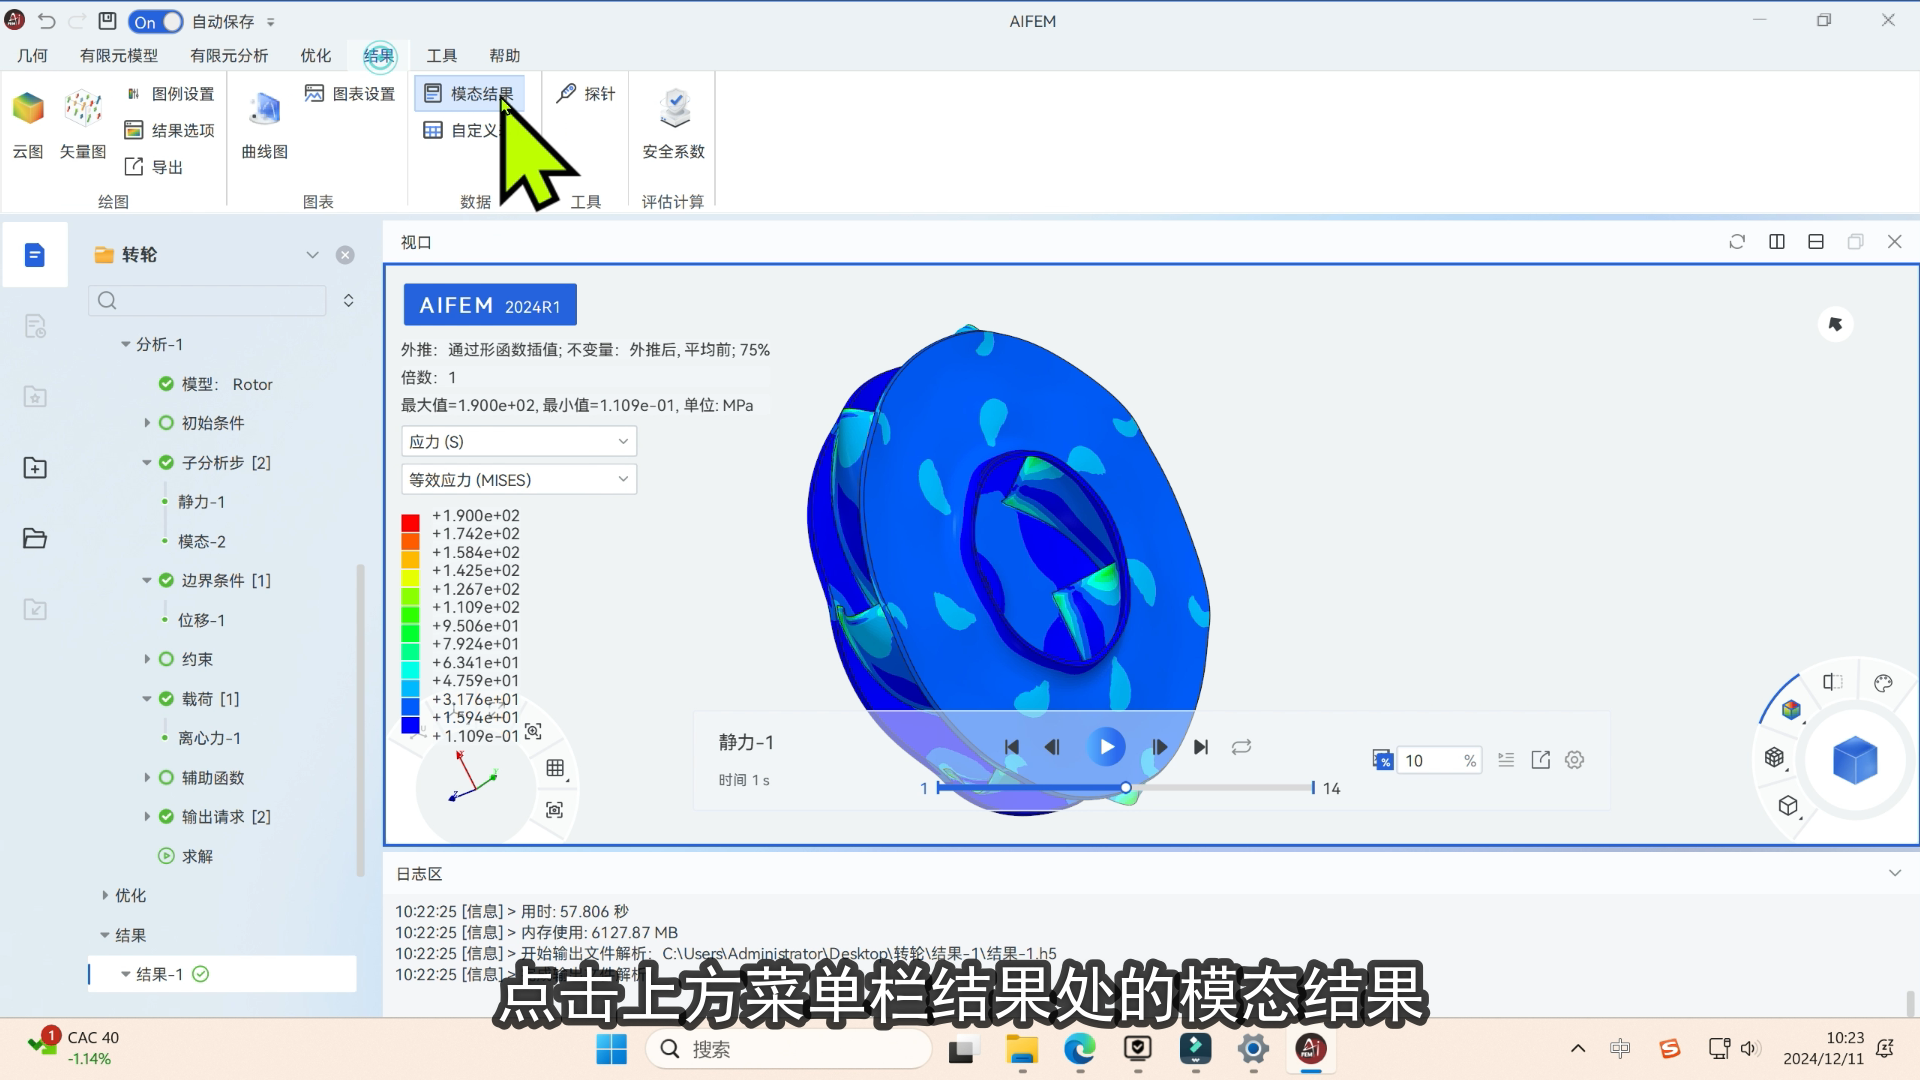
Task: Click the loop playback icon
Action: pyautogui.click(x=1241, y=747)
